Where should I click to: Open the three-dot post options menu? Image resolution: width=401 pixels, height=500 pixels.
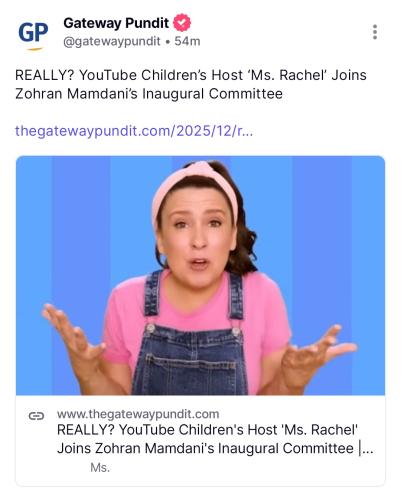(x=375, y=32)
